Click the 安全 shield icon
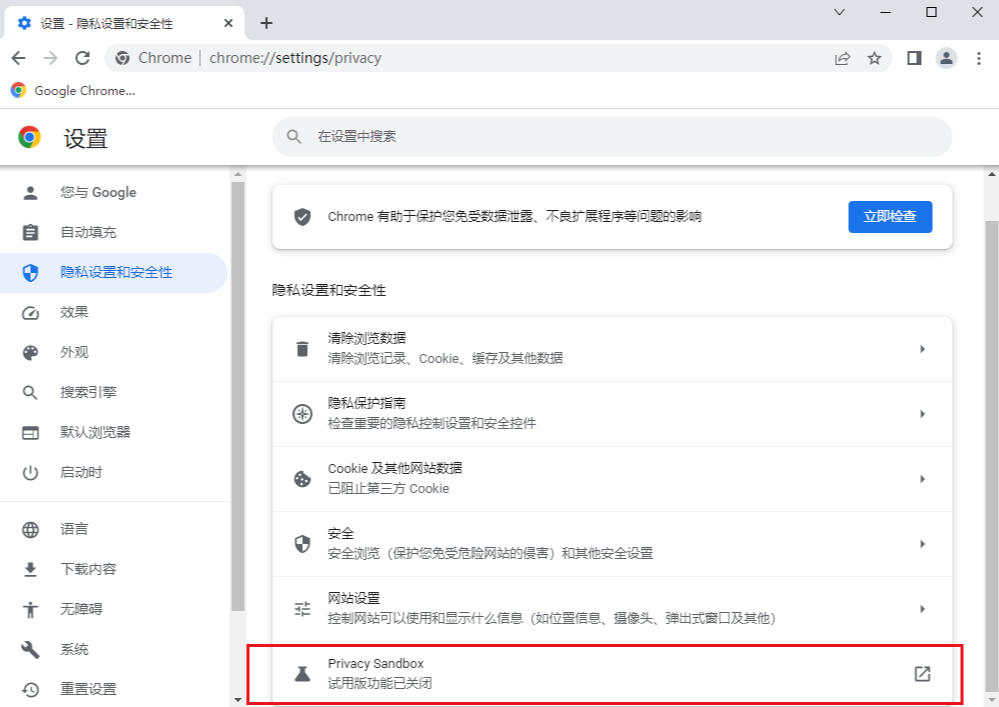The height and width of the screenshot is (707, 999). click(302, 544)
